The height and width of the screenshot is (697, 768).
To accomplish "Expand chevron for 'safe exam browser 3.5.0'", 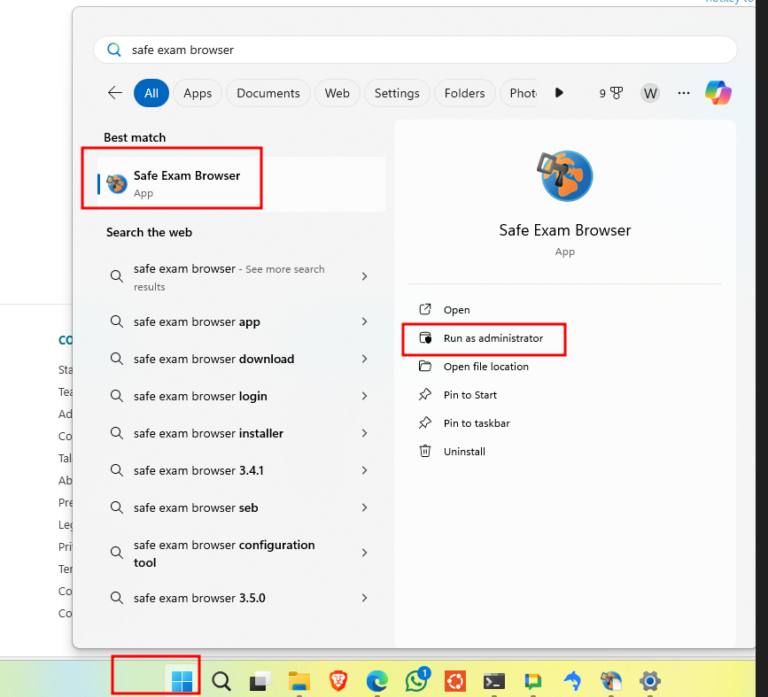I will tap(364, 598).
